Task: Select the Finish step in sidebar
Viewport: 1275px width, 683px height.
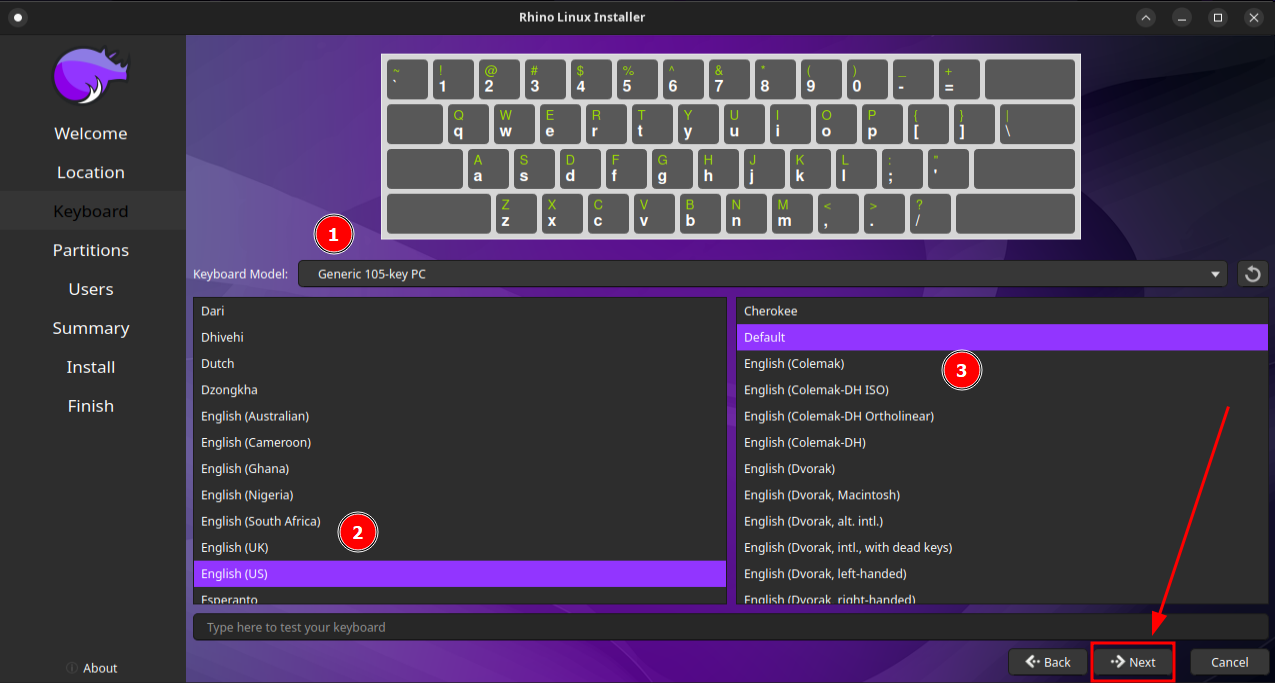Action: (91, 406)
